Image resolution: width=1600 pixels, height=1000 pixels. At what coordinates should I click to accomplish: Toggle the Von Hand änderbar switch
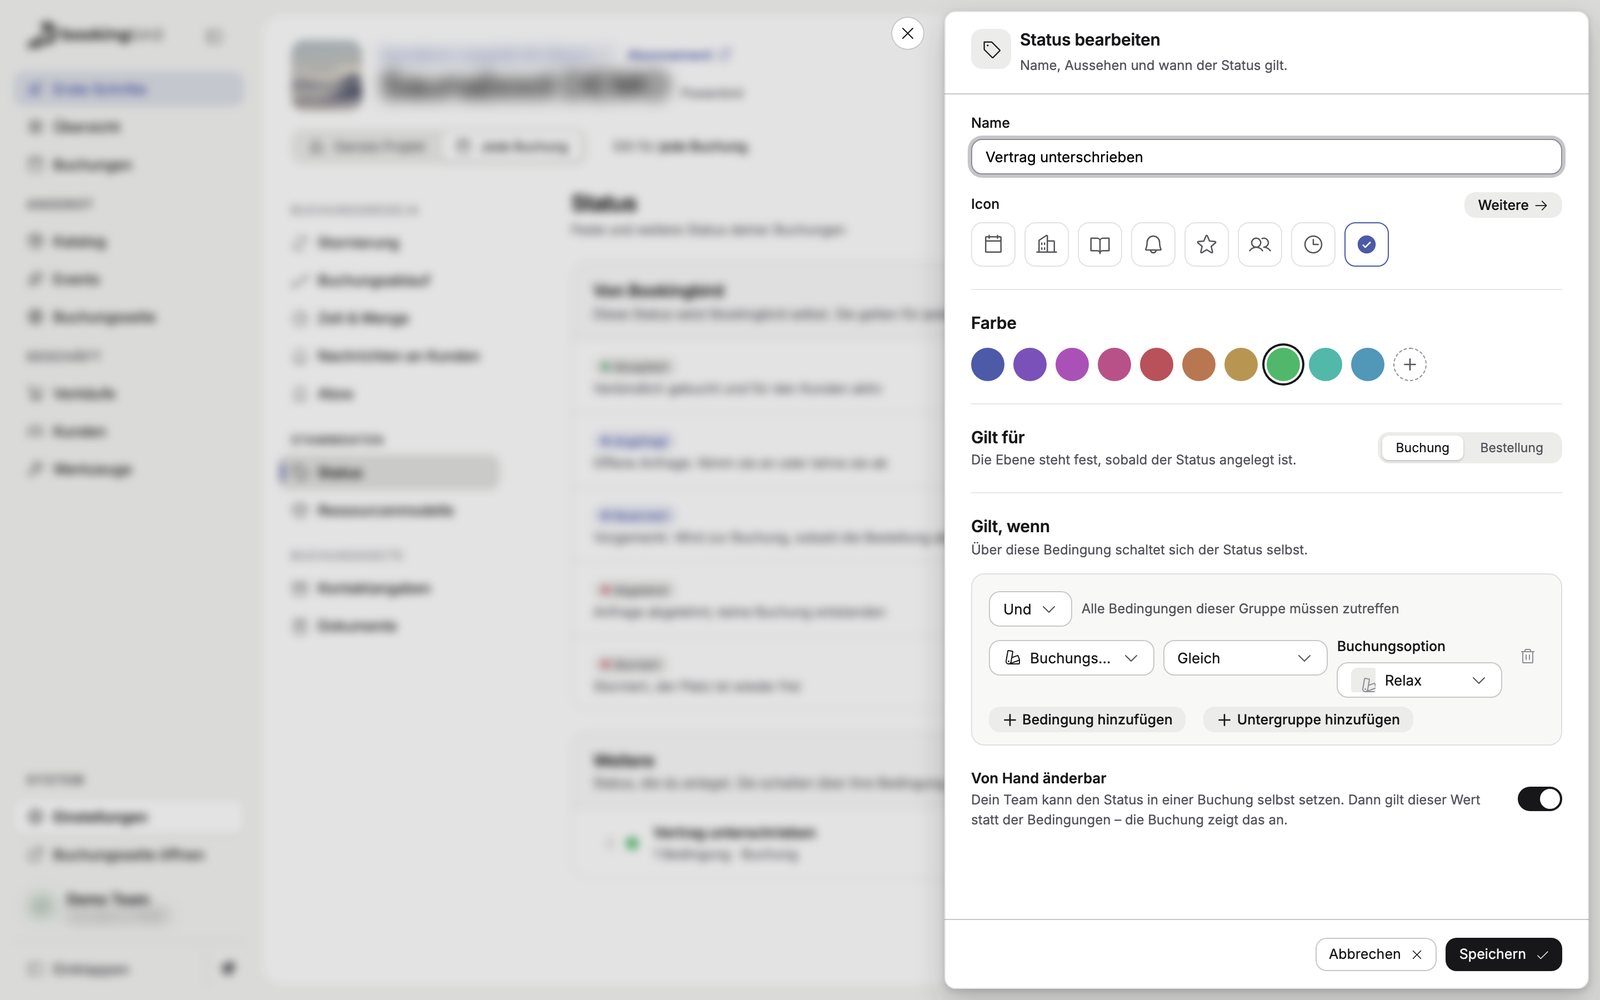pos(1539,799)
